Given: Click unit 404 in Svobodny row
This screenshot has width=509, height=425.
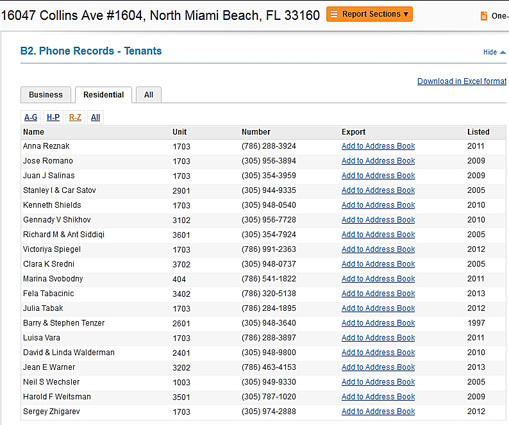Looking at the screenshot, I should (x=179, y=279).
